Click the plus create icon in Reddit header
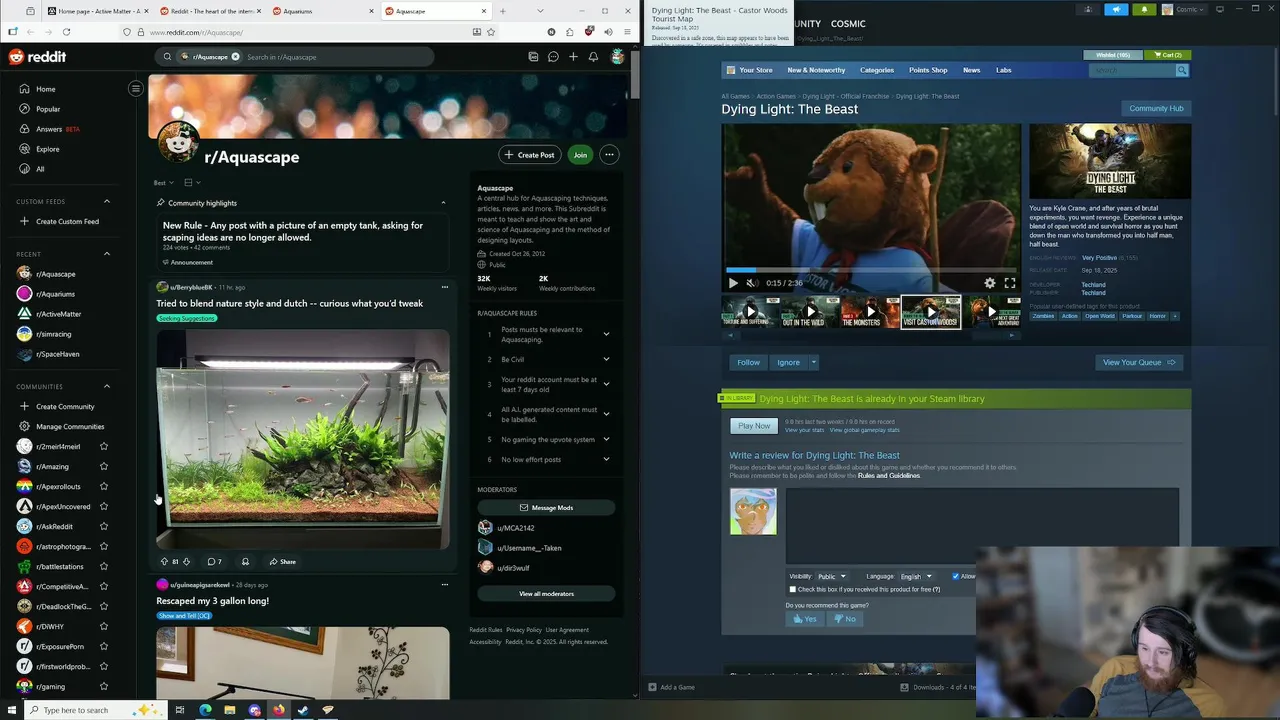This screenshot has width=1280, height=720. pos(573,57)
